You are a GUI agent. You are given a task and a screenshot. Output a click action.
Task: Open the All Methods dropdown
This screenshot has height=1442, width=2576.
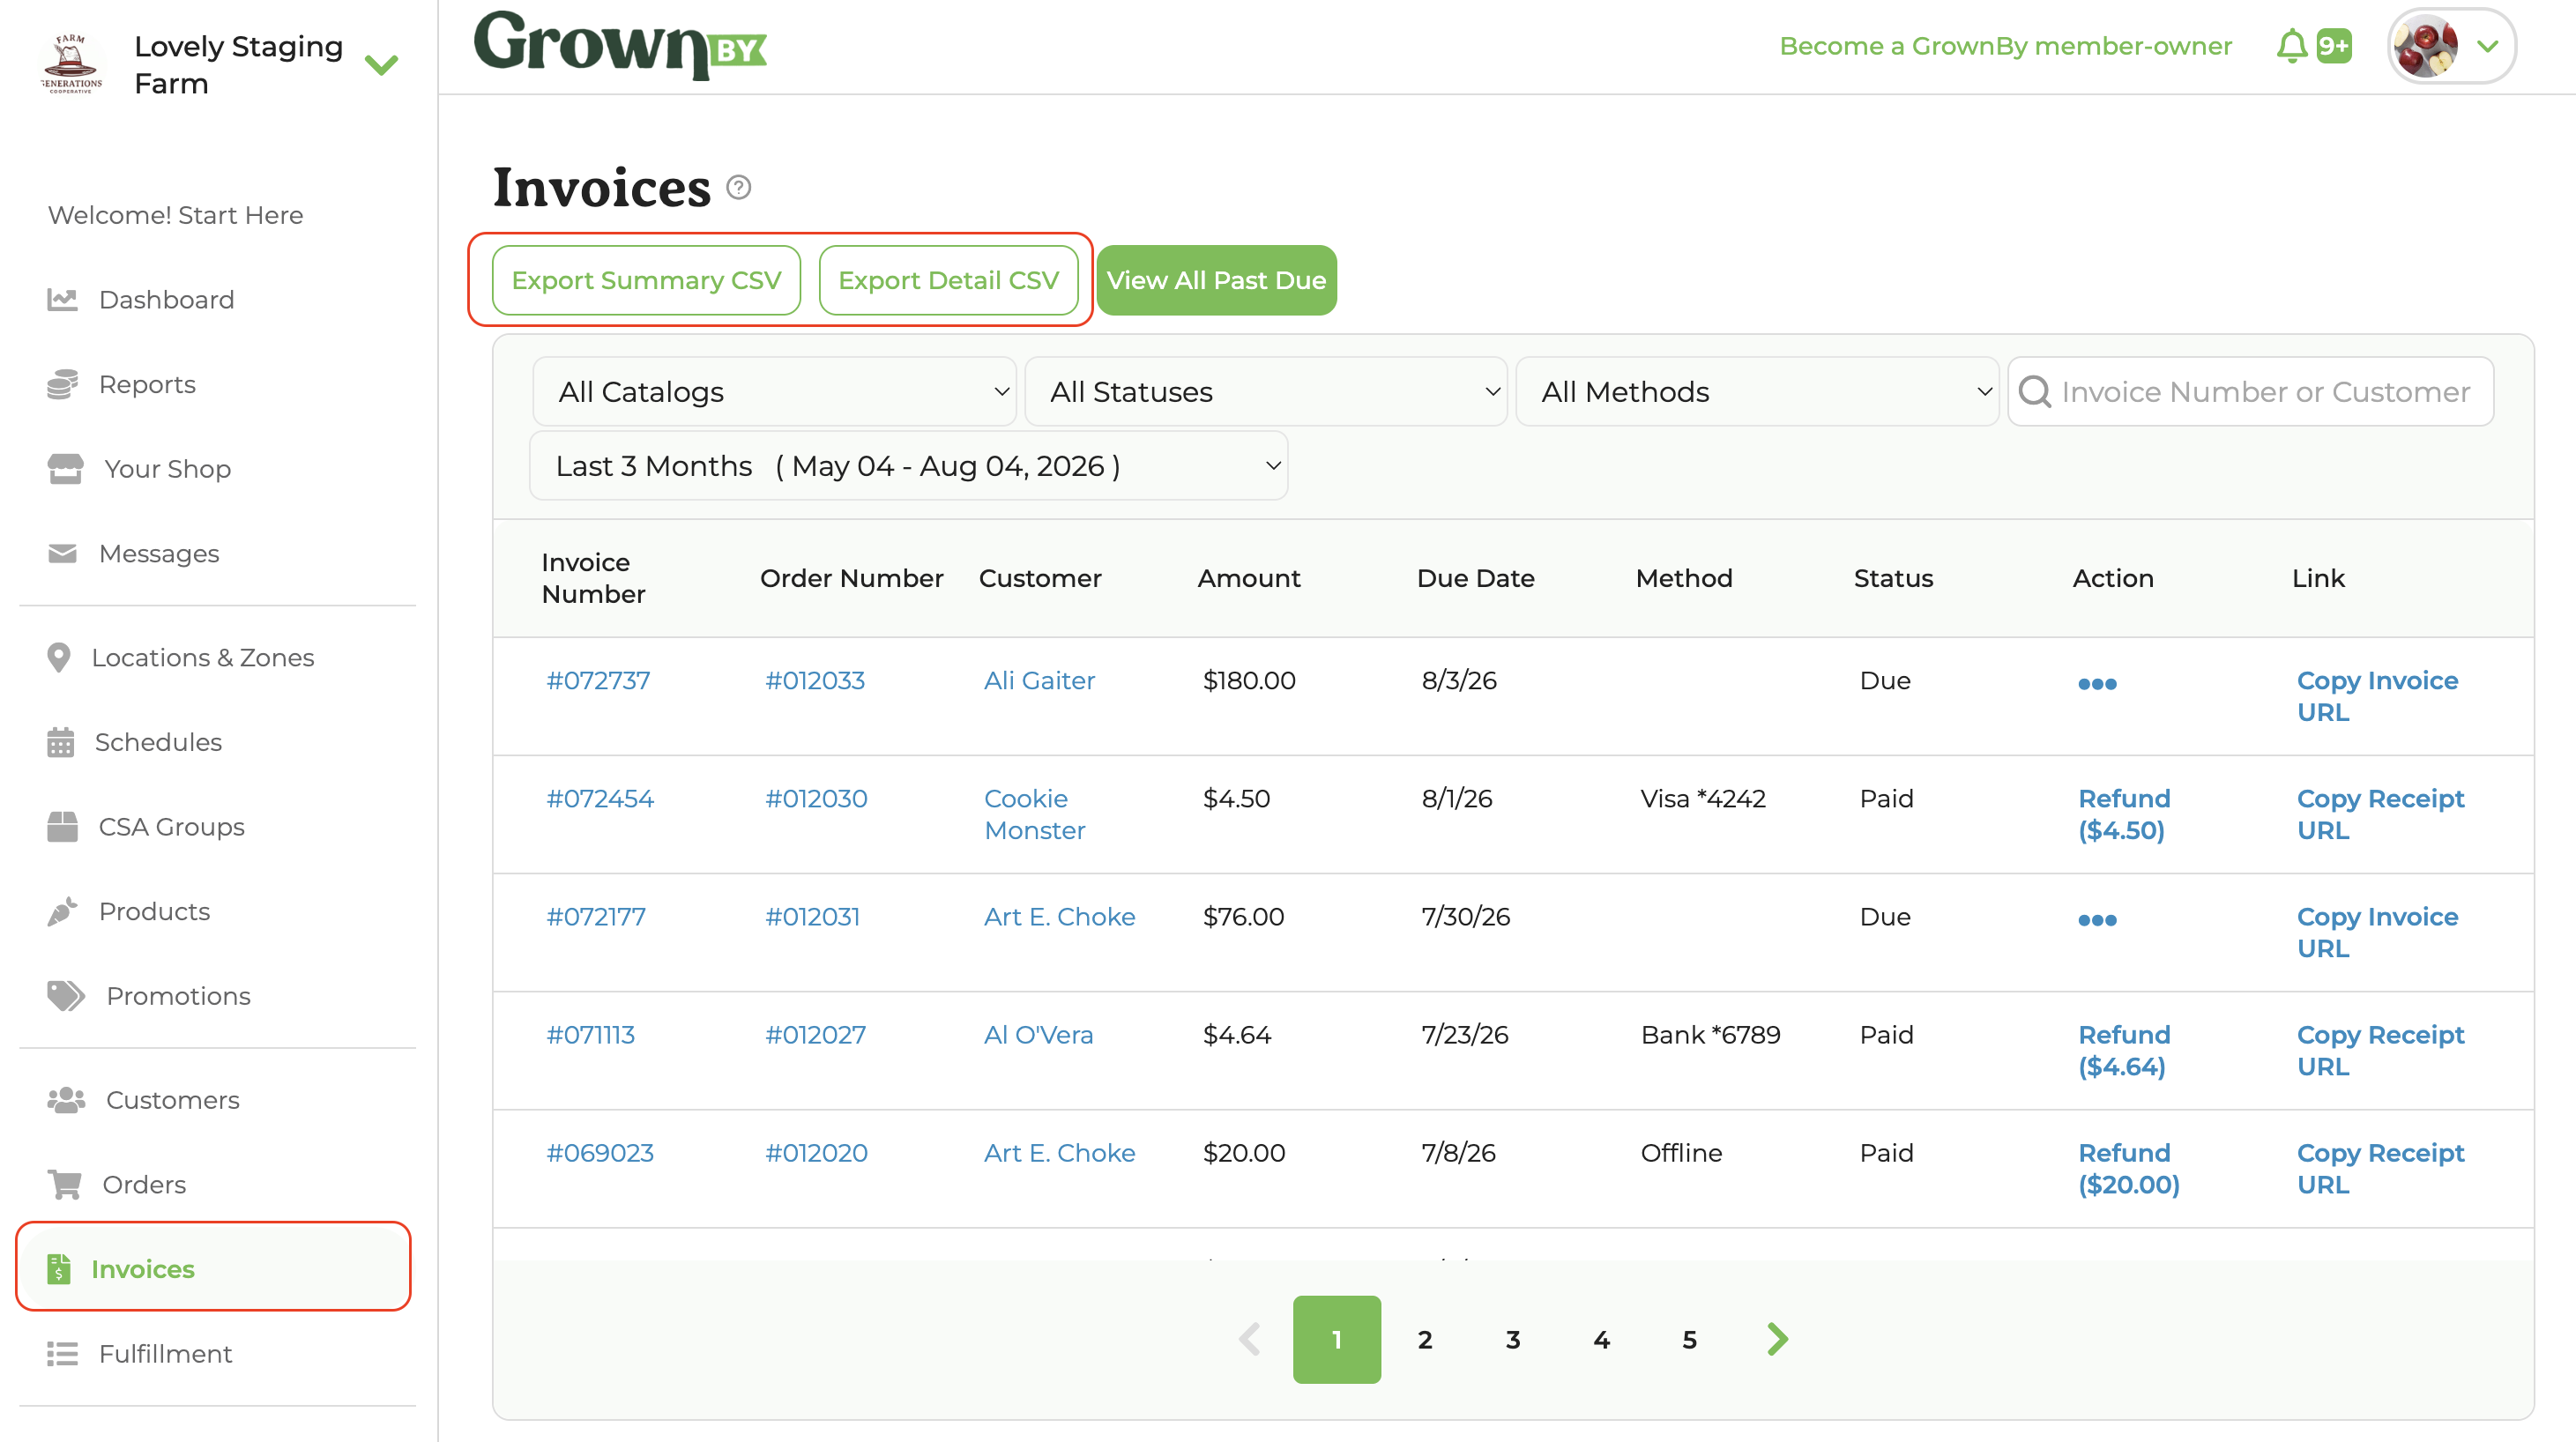click(1757, 392)
